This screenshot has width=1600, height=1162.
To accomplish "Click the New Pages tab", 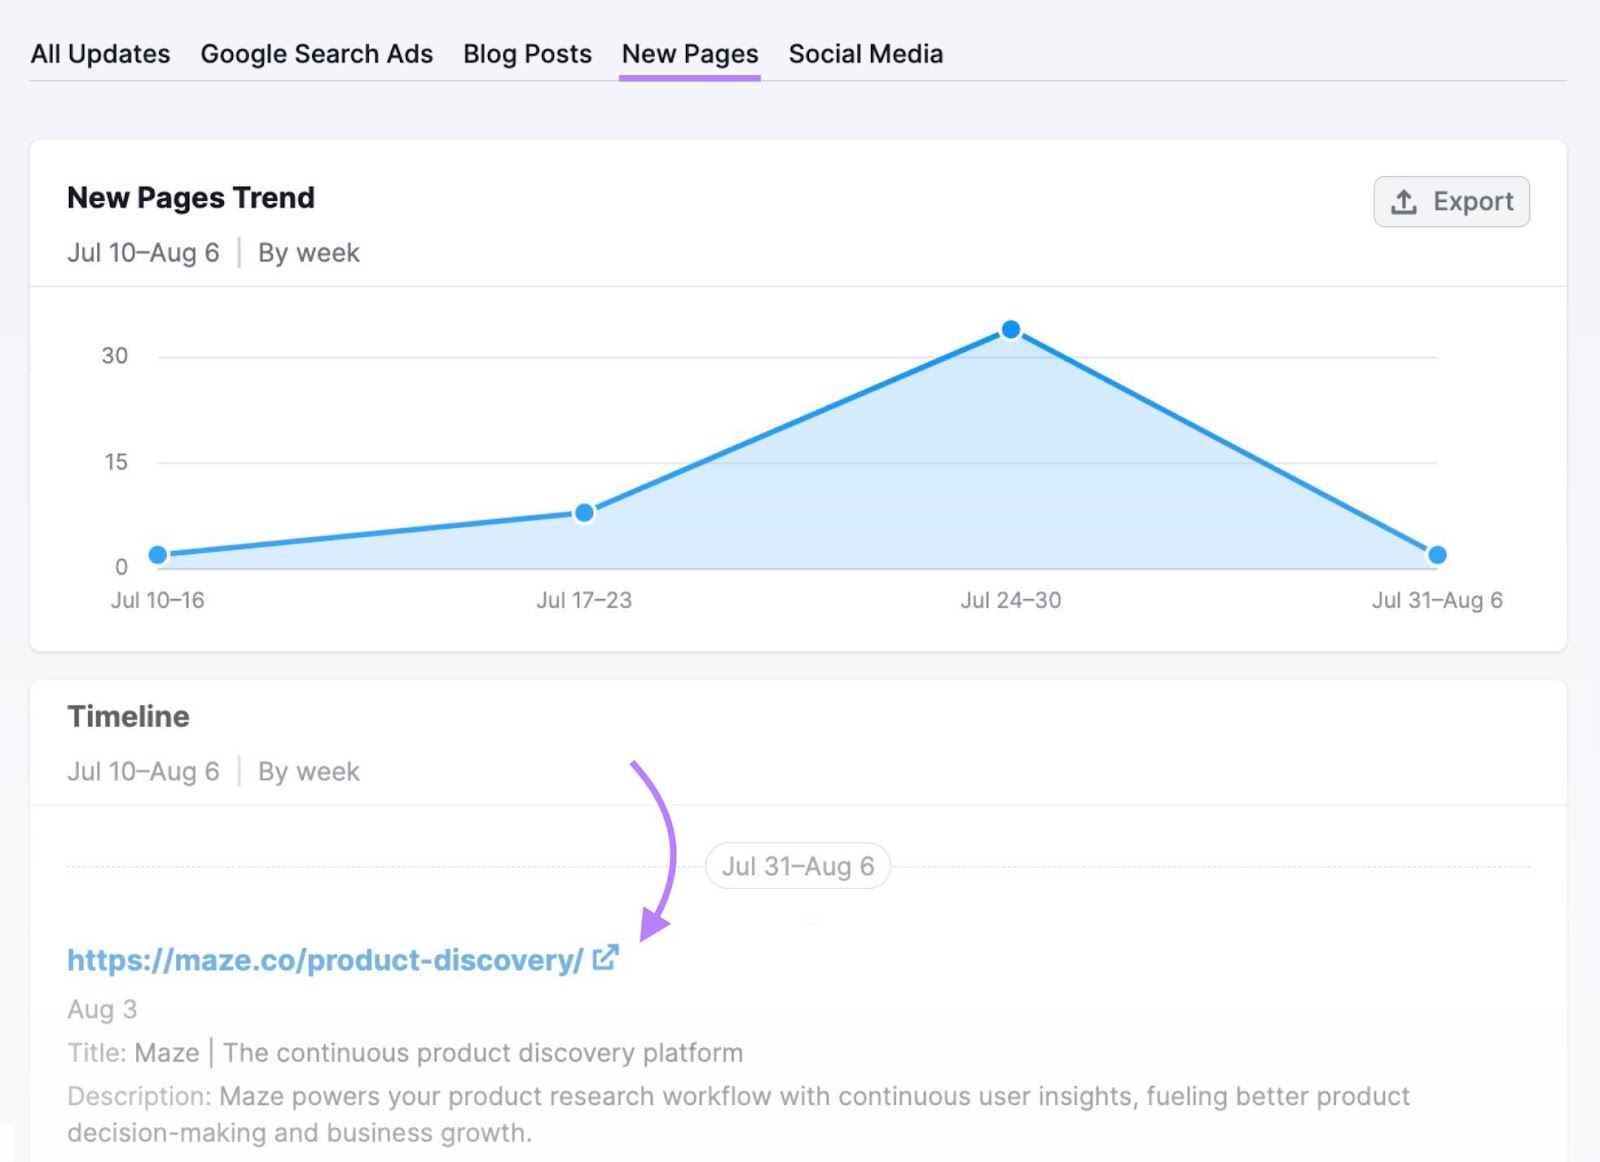I will [689, 54].
